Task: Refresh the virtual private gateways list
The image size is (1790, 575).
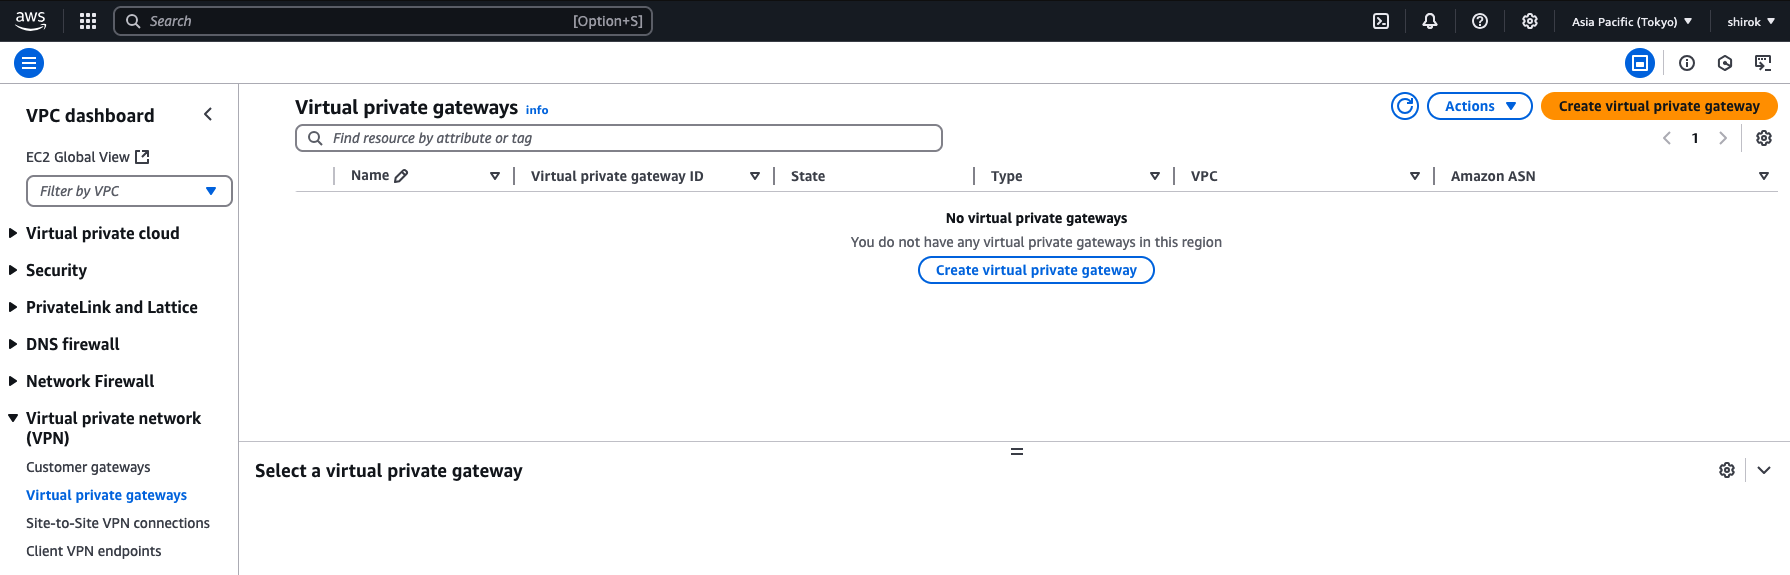Action: click(x=1405, y=106)
